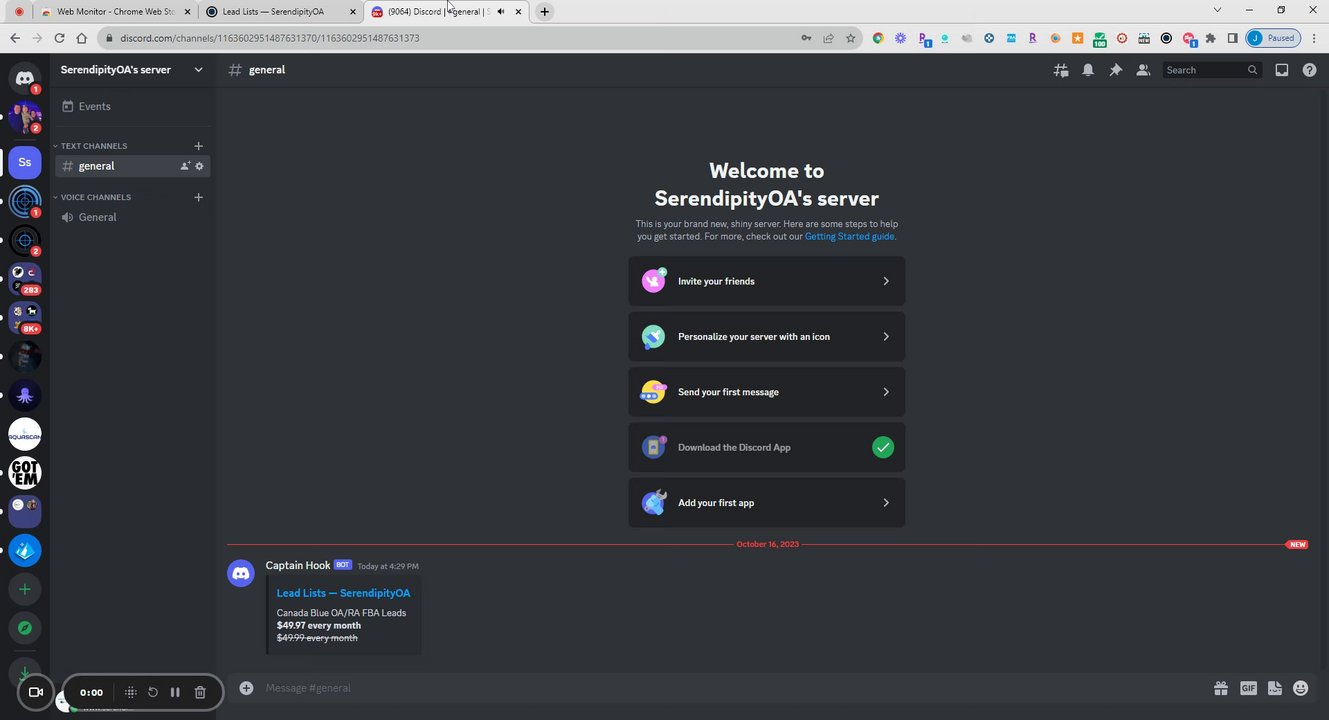Open the Threads icon in channel header
This screenshot has height=720, width=1329.
pos(1061,70)
